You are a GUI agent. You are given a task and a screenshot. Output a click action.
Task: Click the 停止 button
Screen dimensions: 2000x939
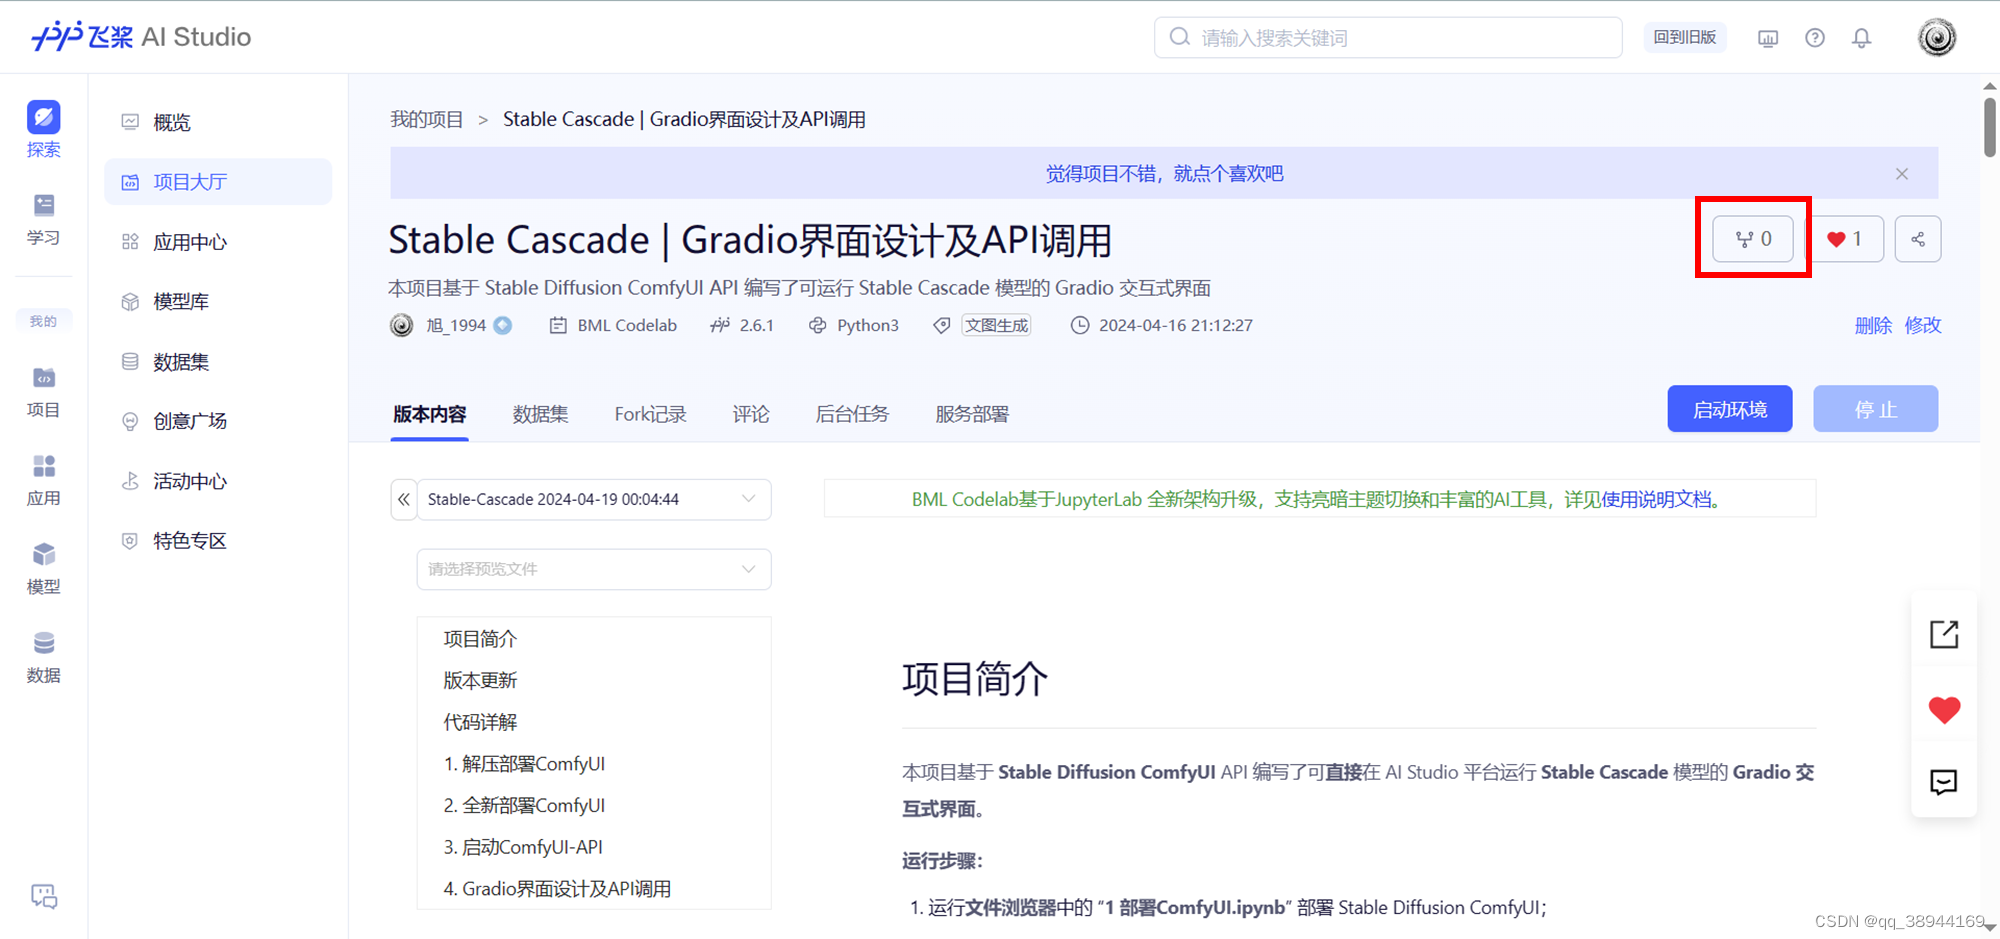1876,409
